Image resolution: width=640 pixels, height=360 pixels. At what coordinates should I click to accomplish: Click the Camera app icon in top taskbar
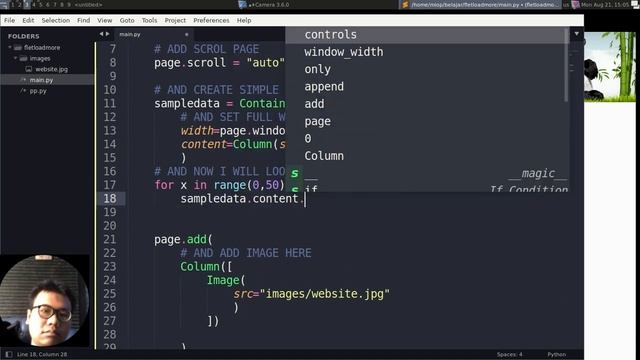click(242, 4)
